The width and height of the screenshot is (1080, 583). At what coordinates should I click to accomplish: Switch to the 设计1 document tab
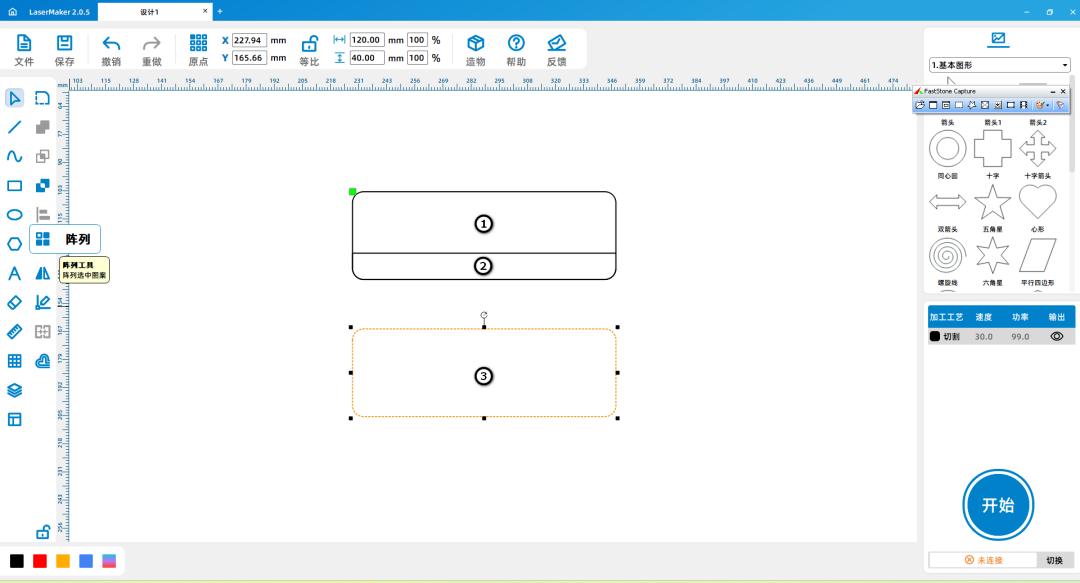150,11
